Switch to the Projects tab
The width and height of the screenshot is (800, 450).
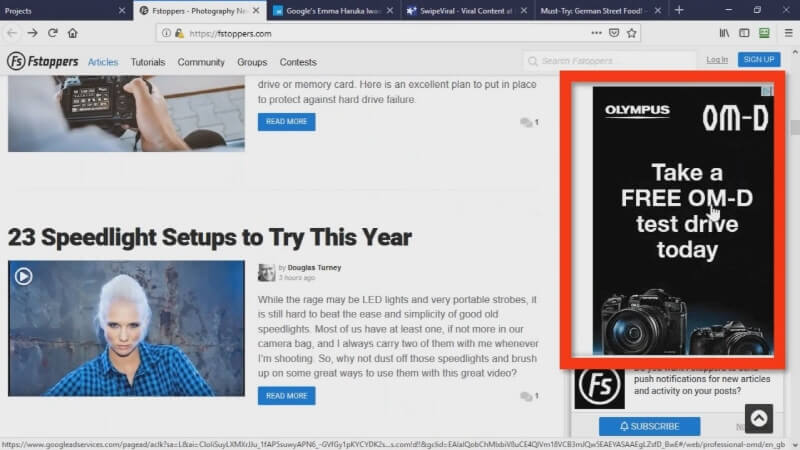click(x=66, y=10)
